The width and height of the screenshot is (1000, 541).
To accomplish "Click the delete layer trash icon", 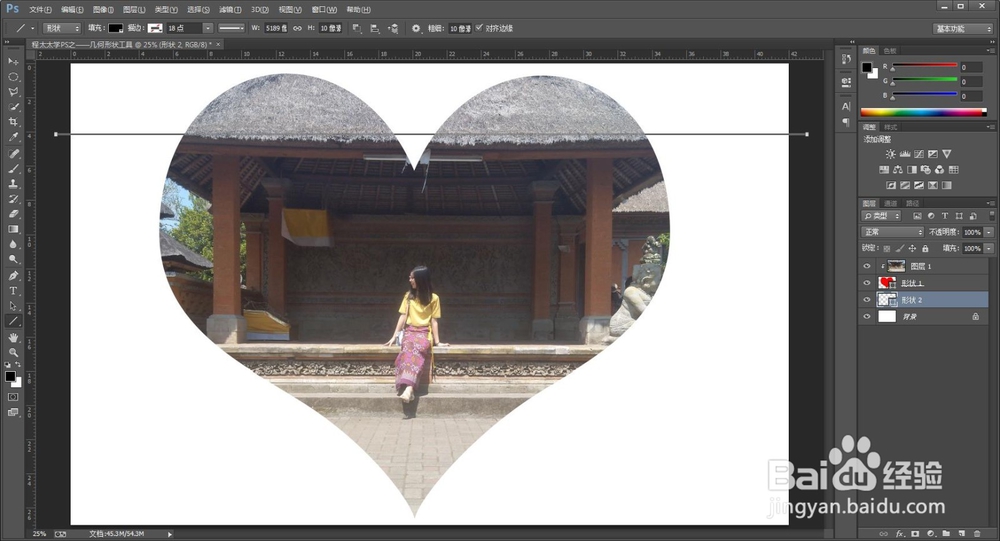I will click(x=976, y=534).
